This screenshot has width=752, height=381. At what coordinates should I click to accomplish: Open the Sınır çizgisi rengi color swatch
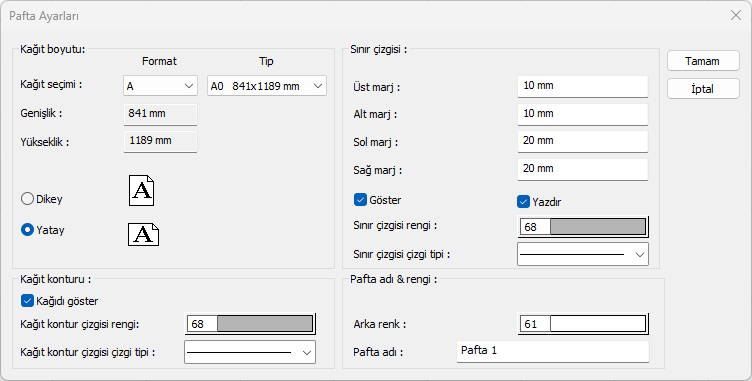(583, 227)
